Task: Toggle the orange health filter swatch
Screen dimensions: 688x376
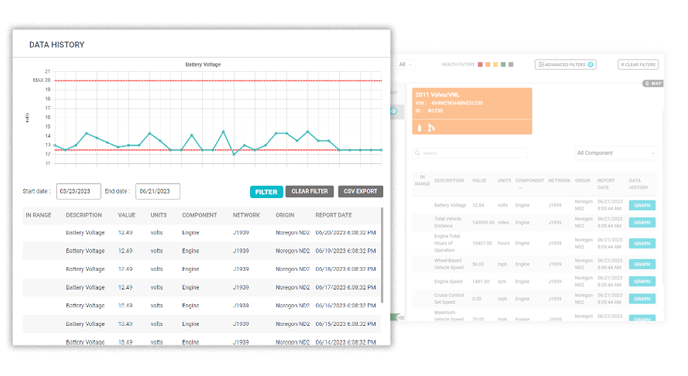Action: point(488,64)
